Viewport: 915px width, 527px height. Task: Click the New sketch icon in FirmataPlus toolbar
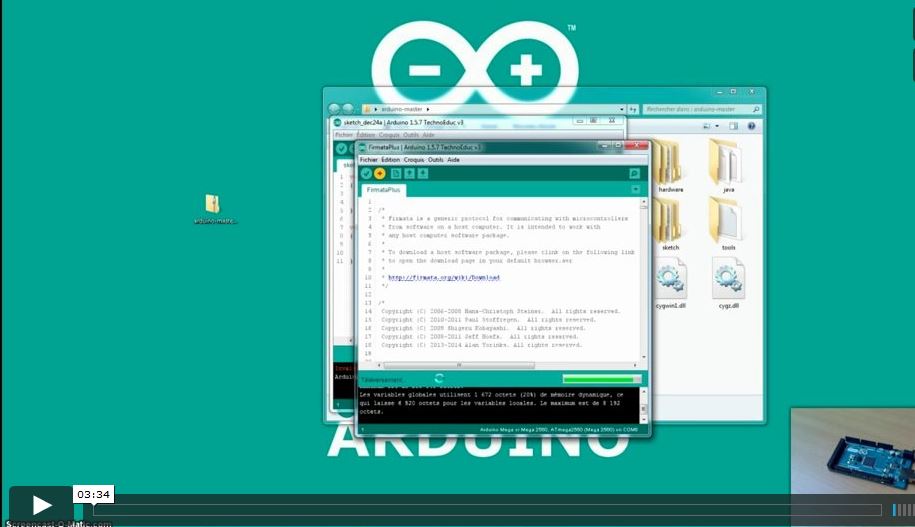click(396, 173)
